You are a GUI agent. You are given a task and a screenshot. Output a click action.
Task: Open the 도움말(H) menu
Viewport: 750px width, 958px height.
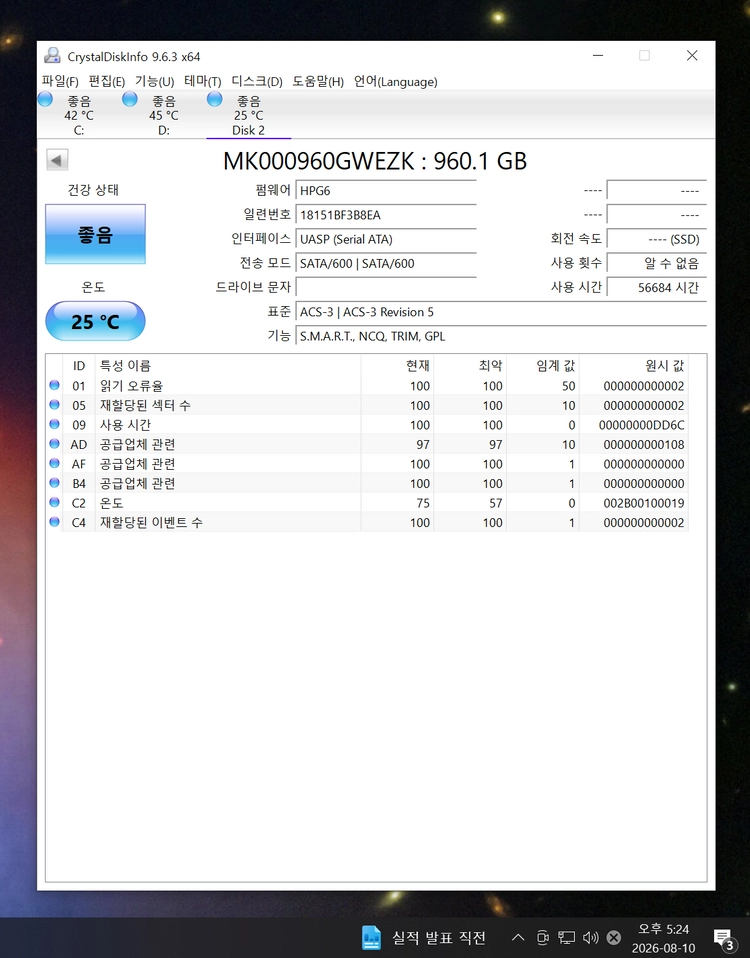point(318,81)
